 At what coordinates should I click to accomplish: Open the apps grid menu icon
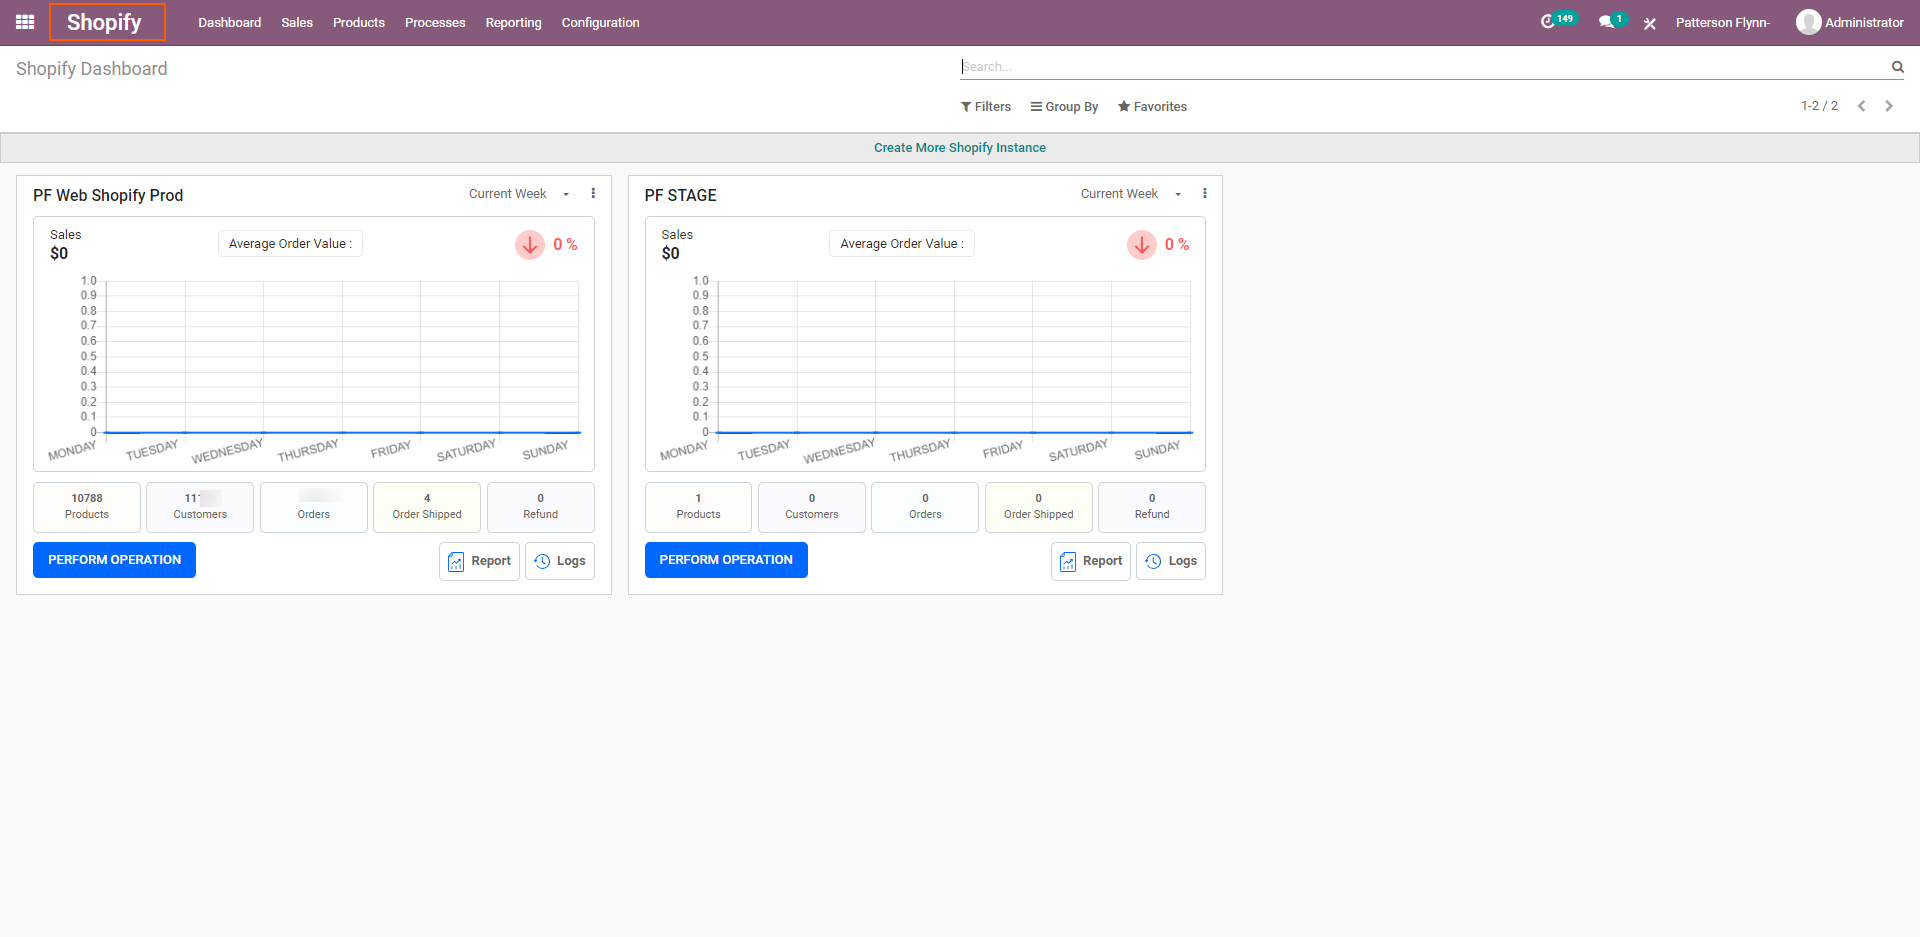25,22
